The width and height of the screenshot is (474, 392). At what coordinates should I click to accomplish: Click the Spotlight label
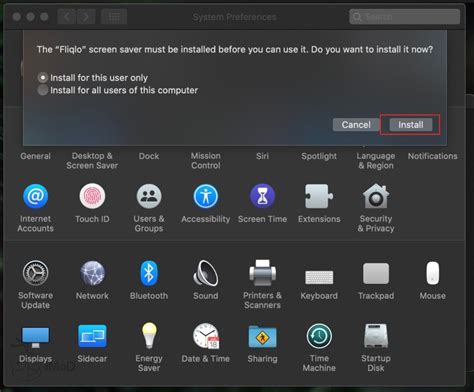pyautogui.click(x=319, y=156)
